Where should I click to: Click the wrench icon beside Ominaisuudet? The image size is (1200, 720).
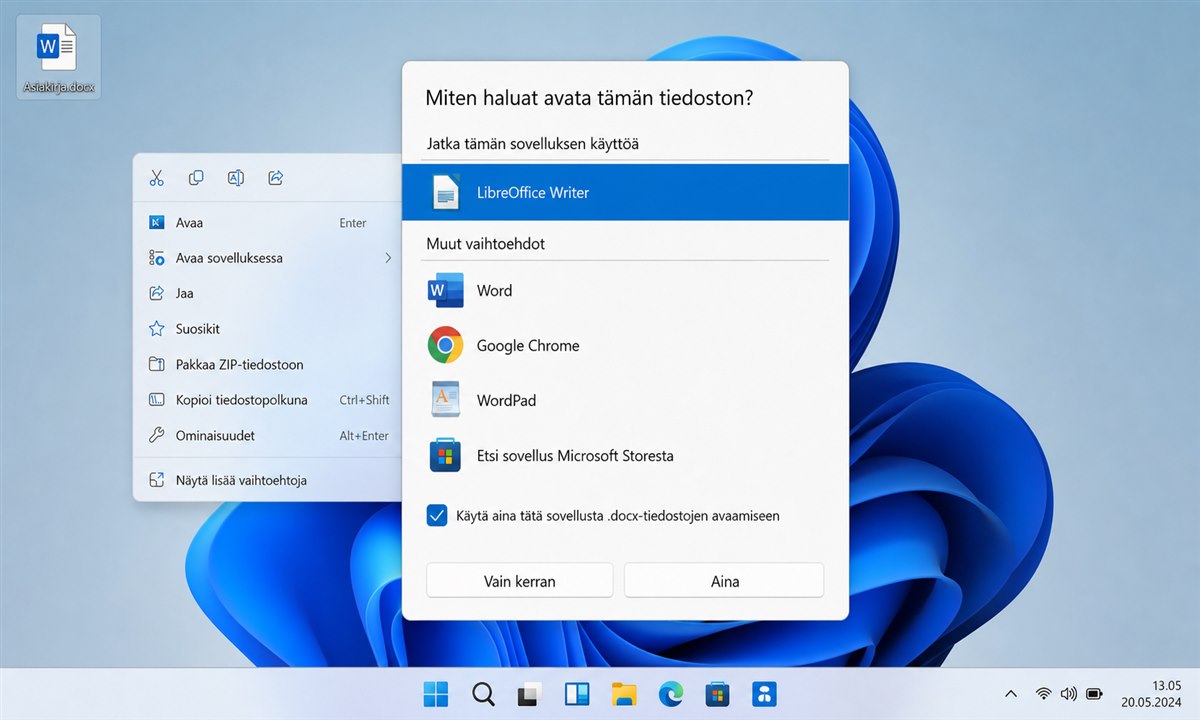pos(156,435)
